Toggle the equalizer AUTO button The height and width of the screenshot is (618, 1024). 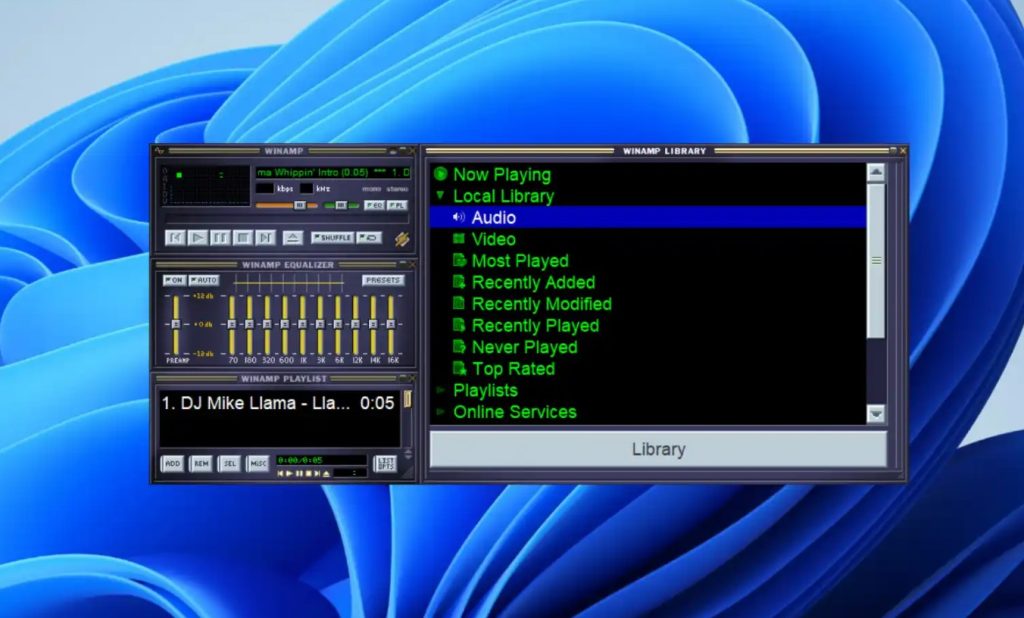pyautogui.click(x=204, y=280)
